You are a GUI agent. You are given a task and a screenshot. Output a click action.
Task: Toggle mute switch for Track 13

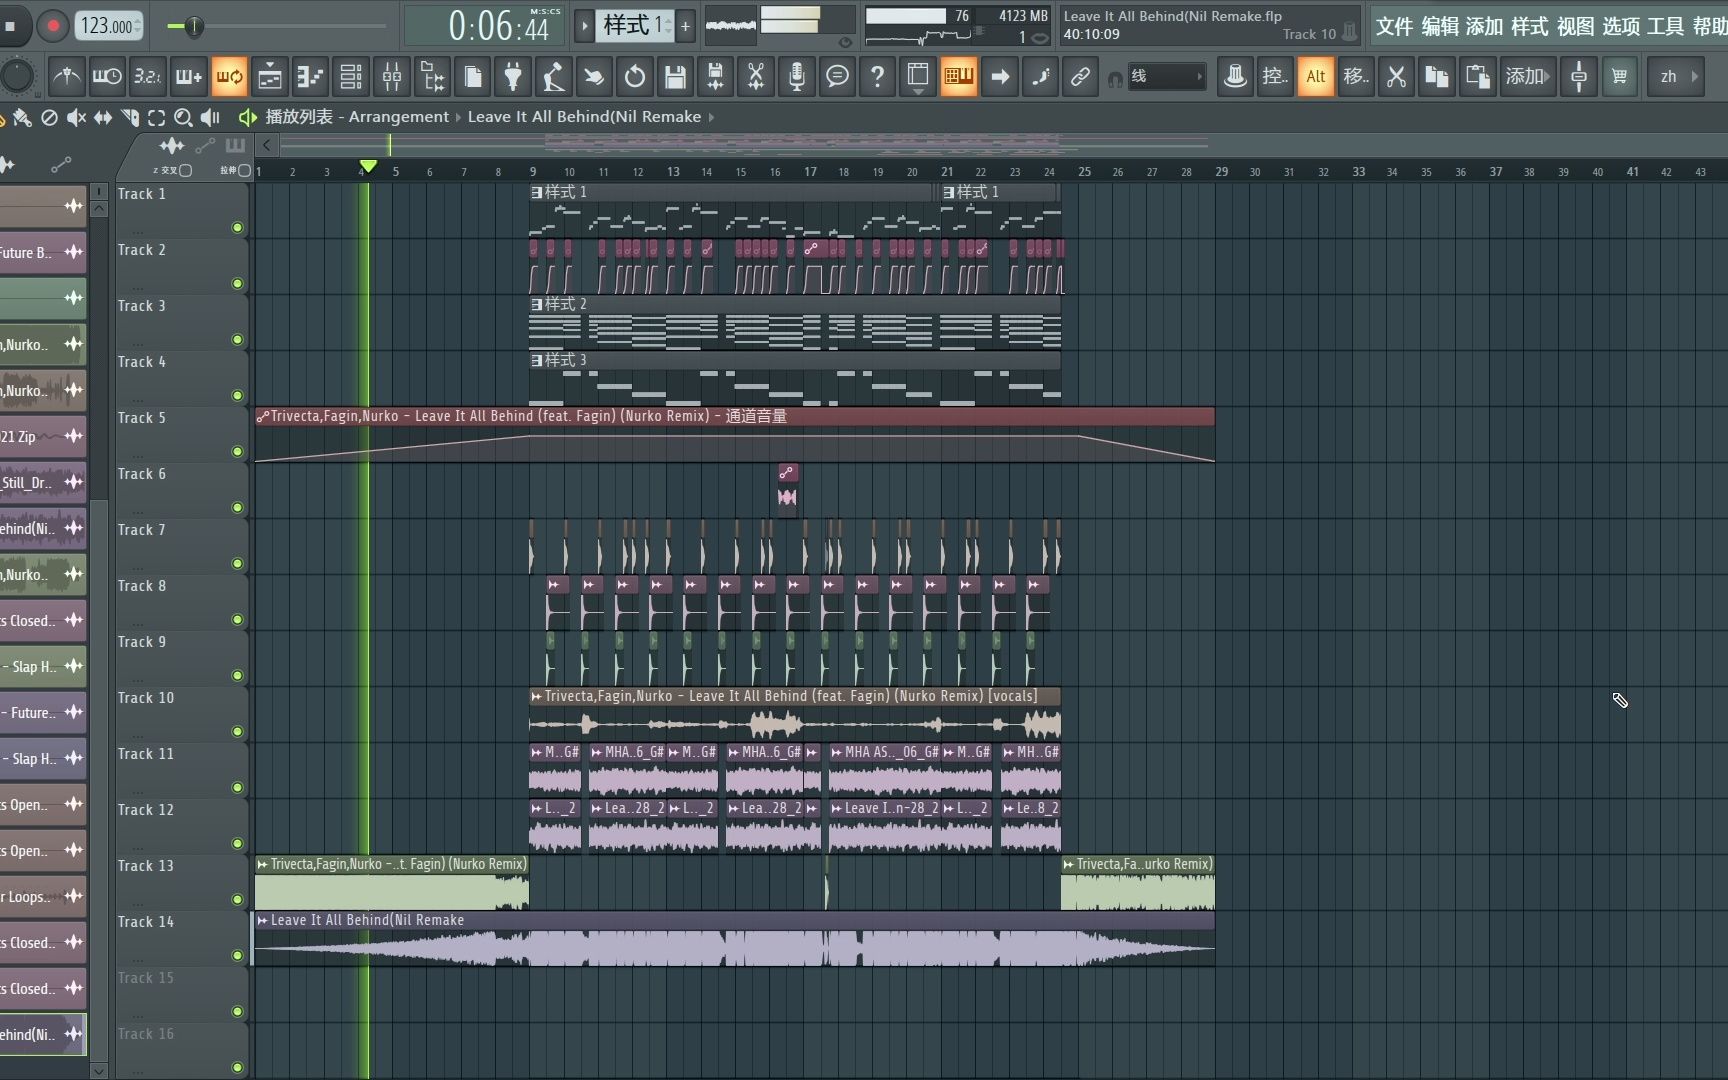tap(237, 900)
